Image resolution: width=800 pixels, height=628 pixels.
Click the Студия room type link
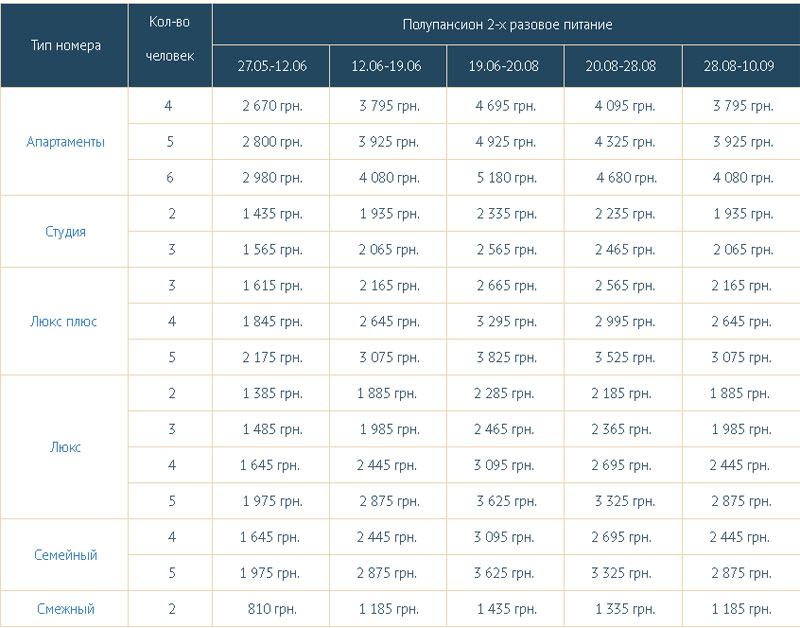click(65, 232)
